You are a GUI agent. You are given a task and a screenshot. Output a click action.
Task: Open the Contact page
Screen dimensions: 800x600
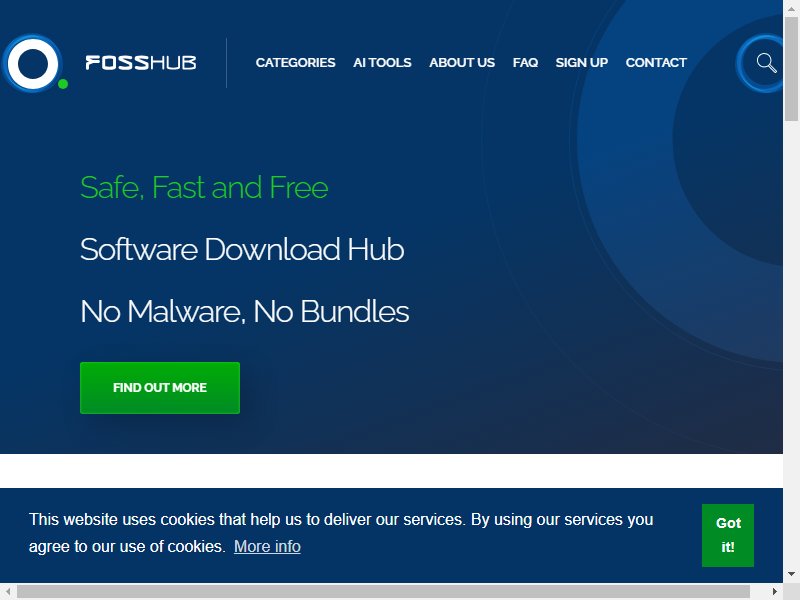point(656,62)
